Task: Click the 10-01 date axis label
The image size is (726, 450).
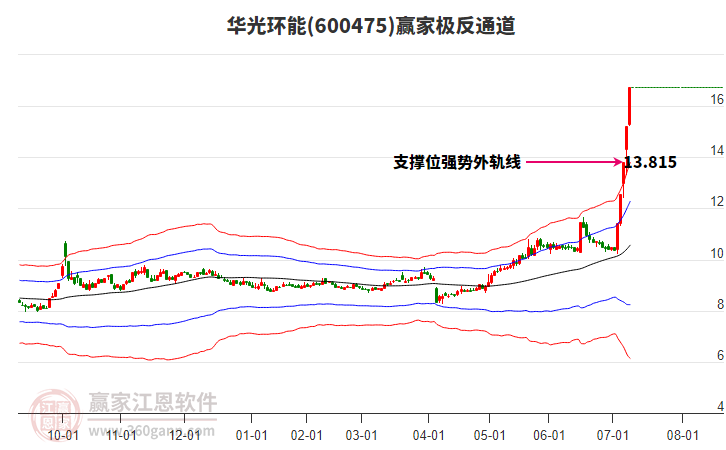Action: pyautogui.click(x=63, y=436)
